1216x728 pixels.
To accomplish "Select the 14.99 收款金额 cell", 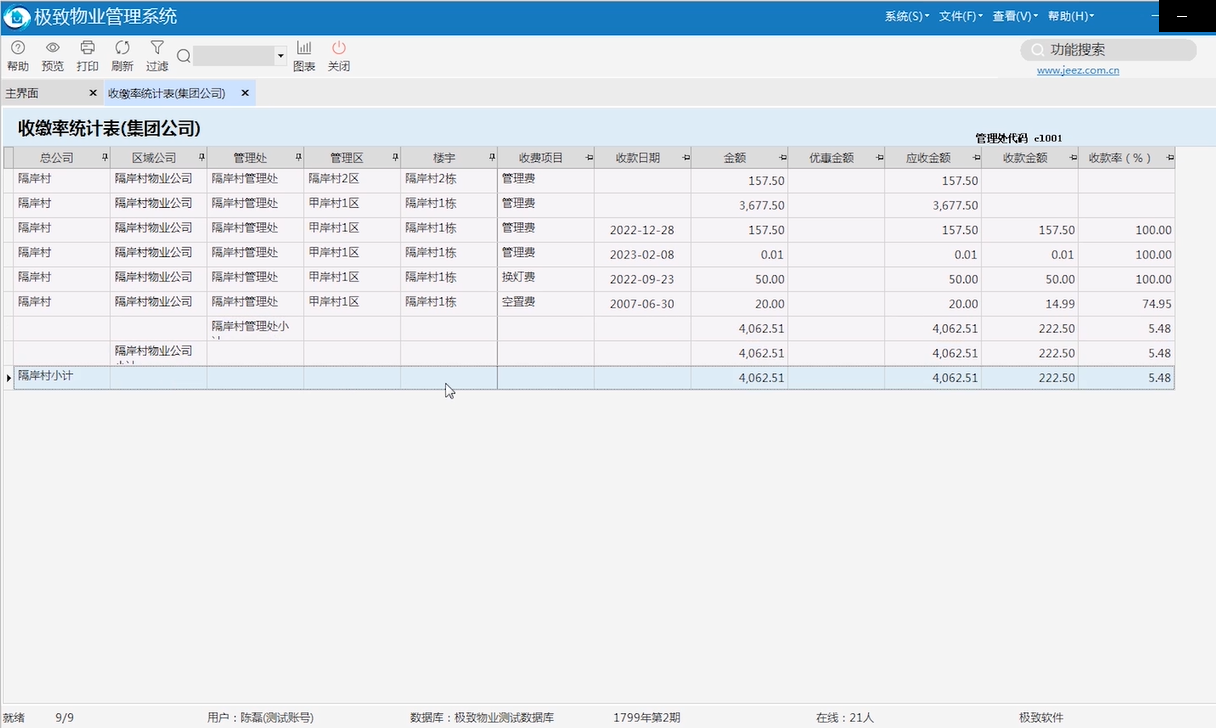I will click(x=1030, y=303).
